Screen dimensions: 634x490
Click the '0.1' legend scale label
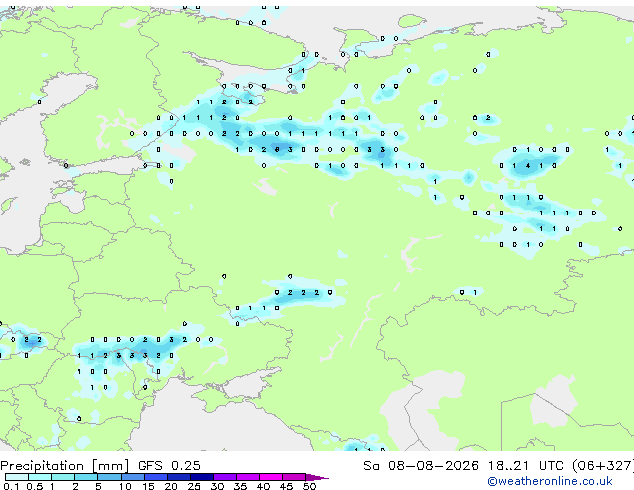11,486
